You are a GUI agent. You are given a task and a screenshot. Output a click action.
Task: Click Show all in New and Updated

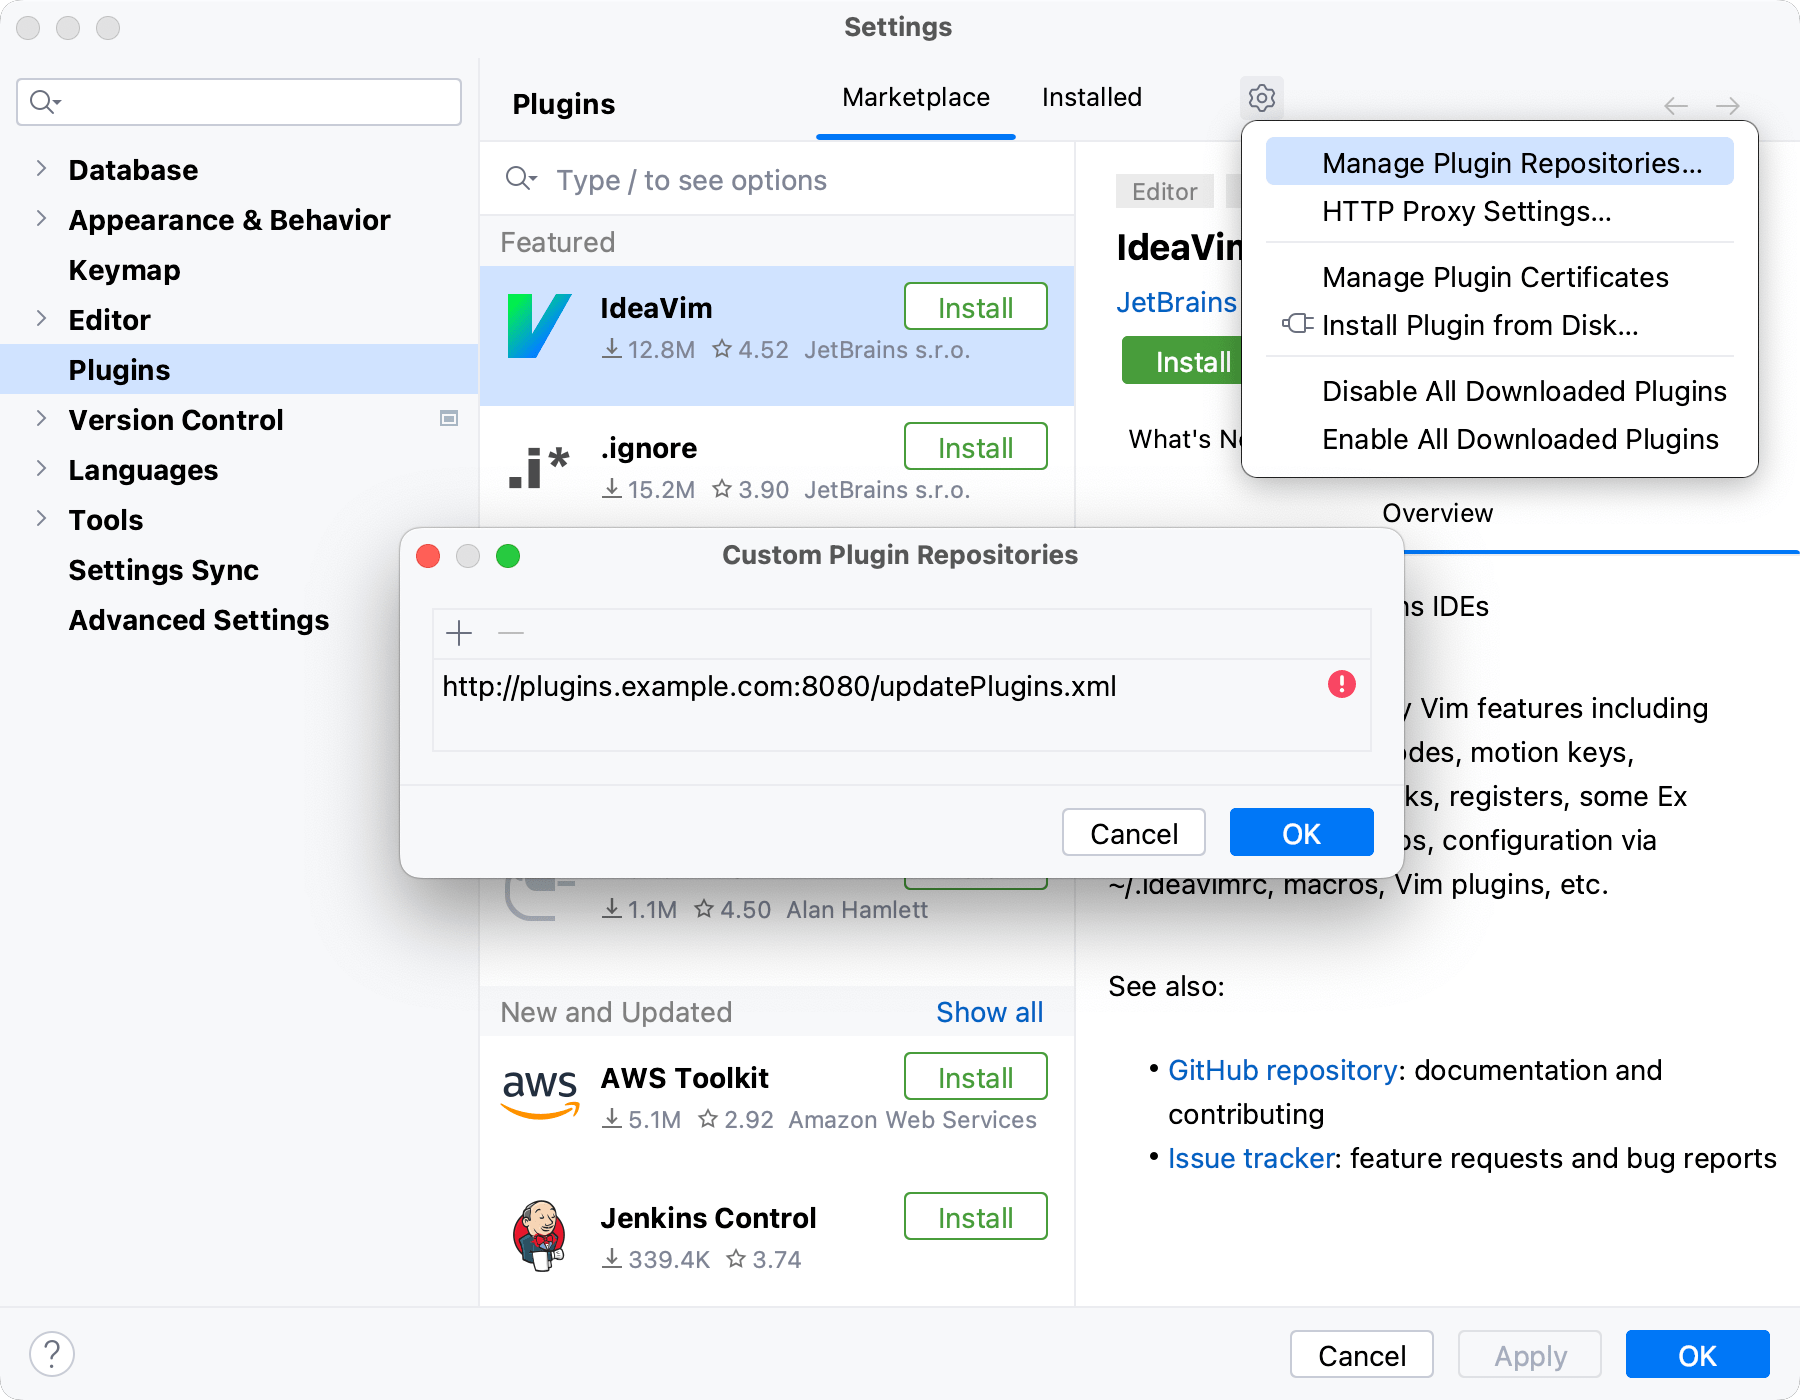(989, 1012)
